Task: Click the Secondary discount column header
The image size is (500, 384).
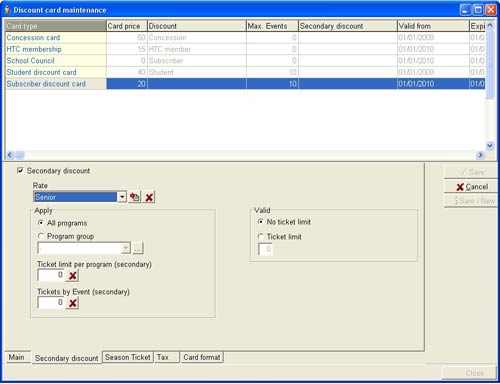Action: coord(348,26)
